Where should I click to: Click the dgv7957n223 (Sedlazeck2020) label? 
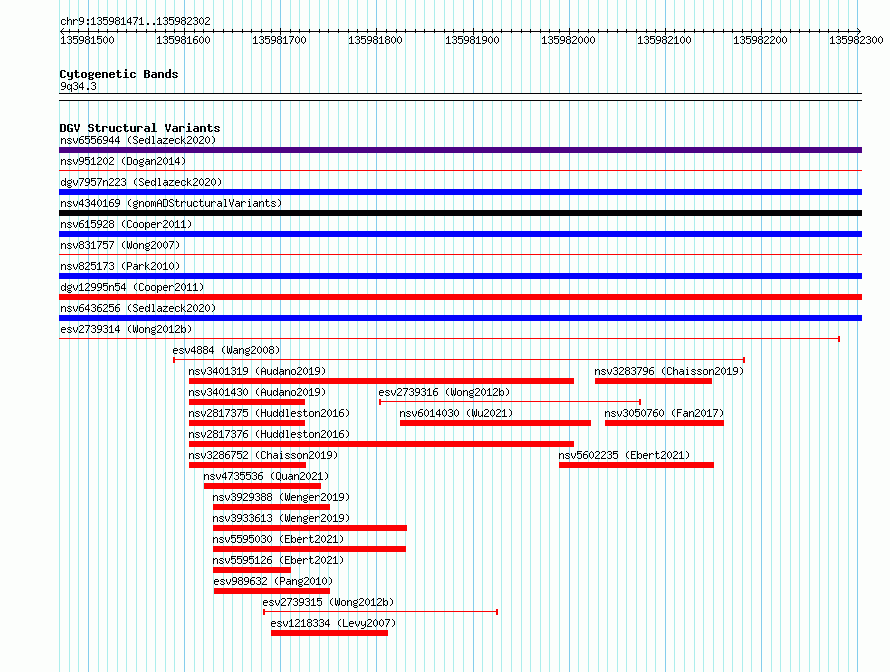pos(141,182)
